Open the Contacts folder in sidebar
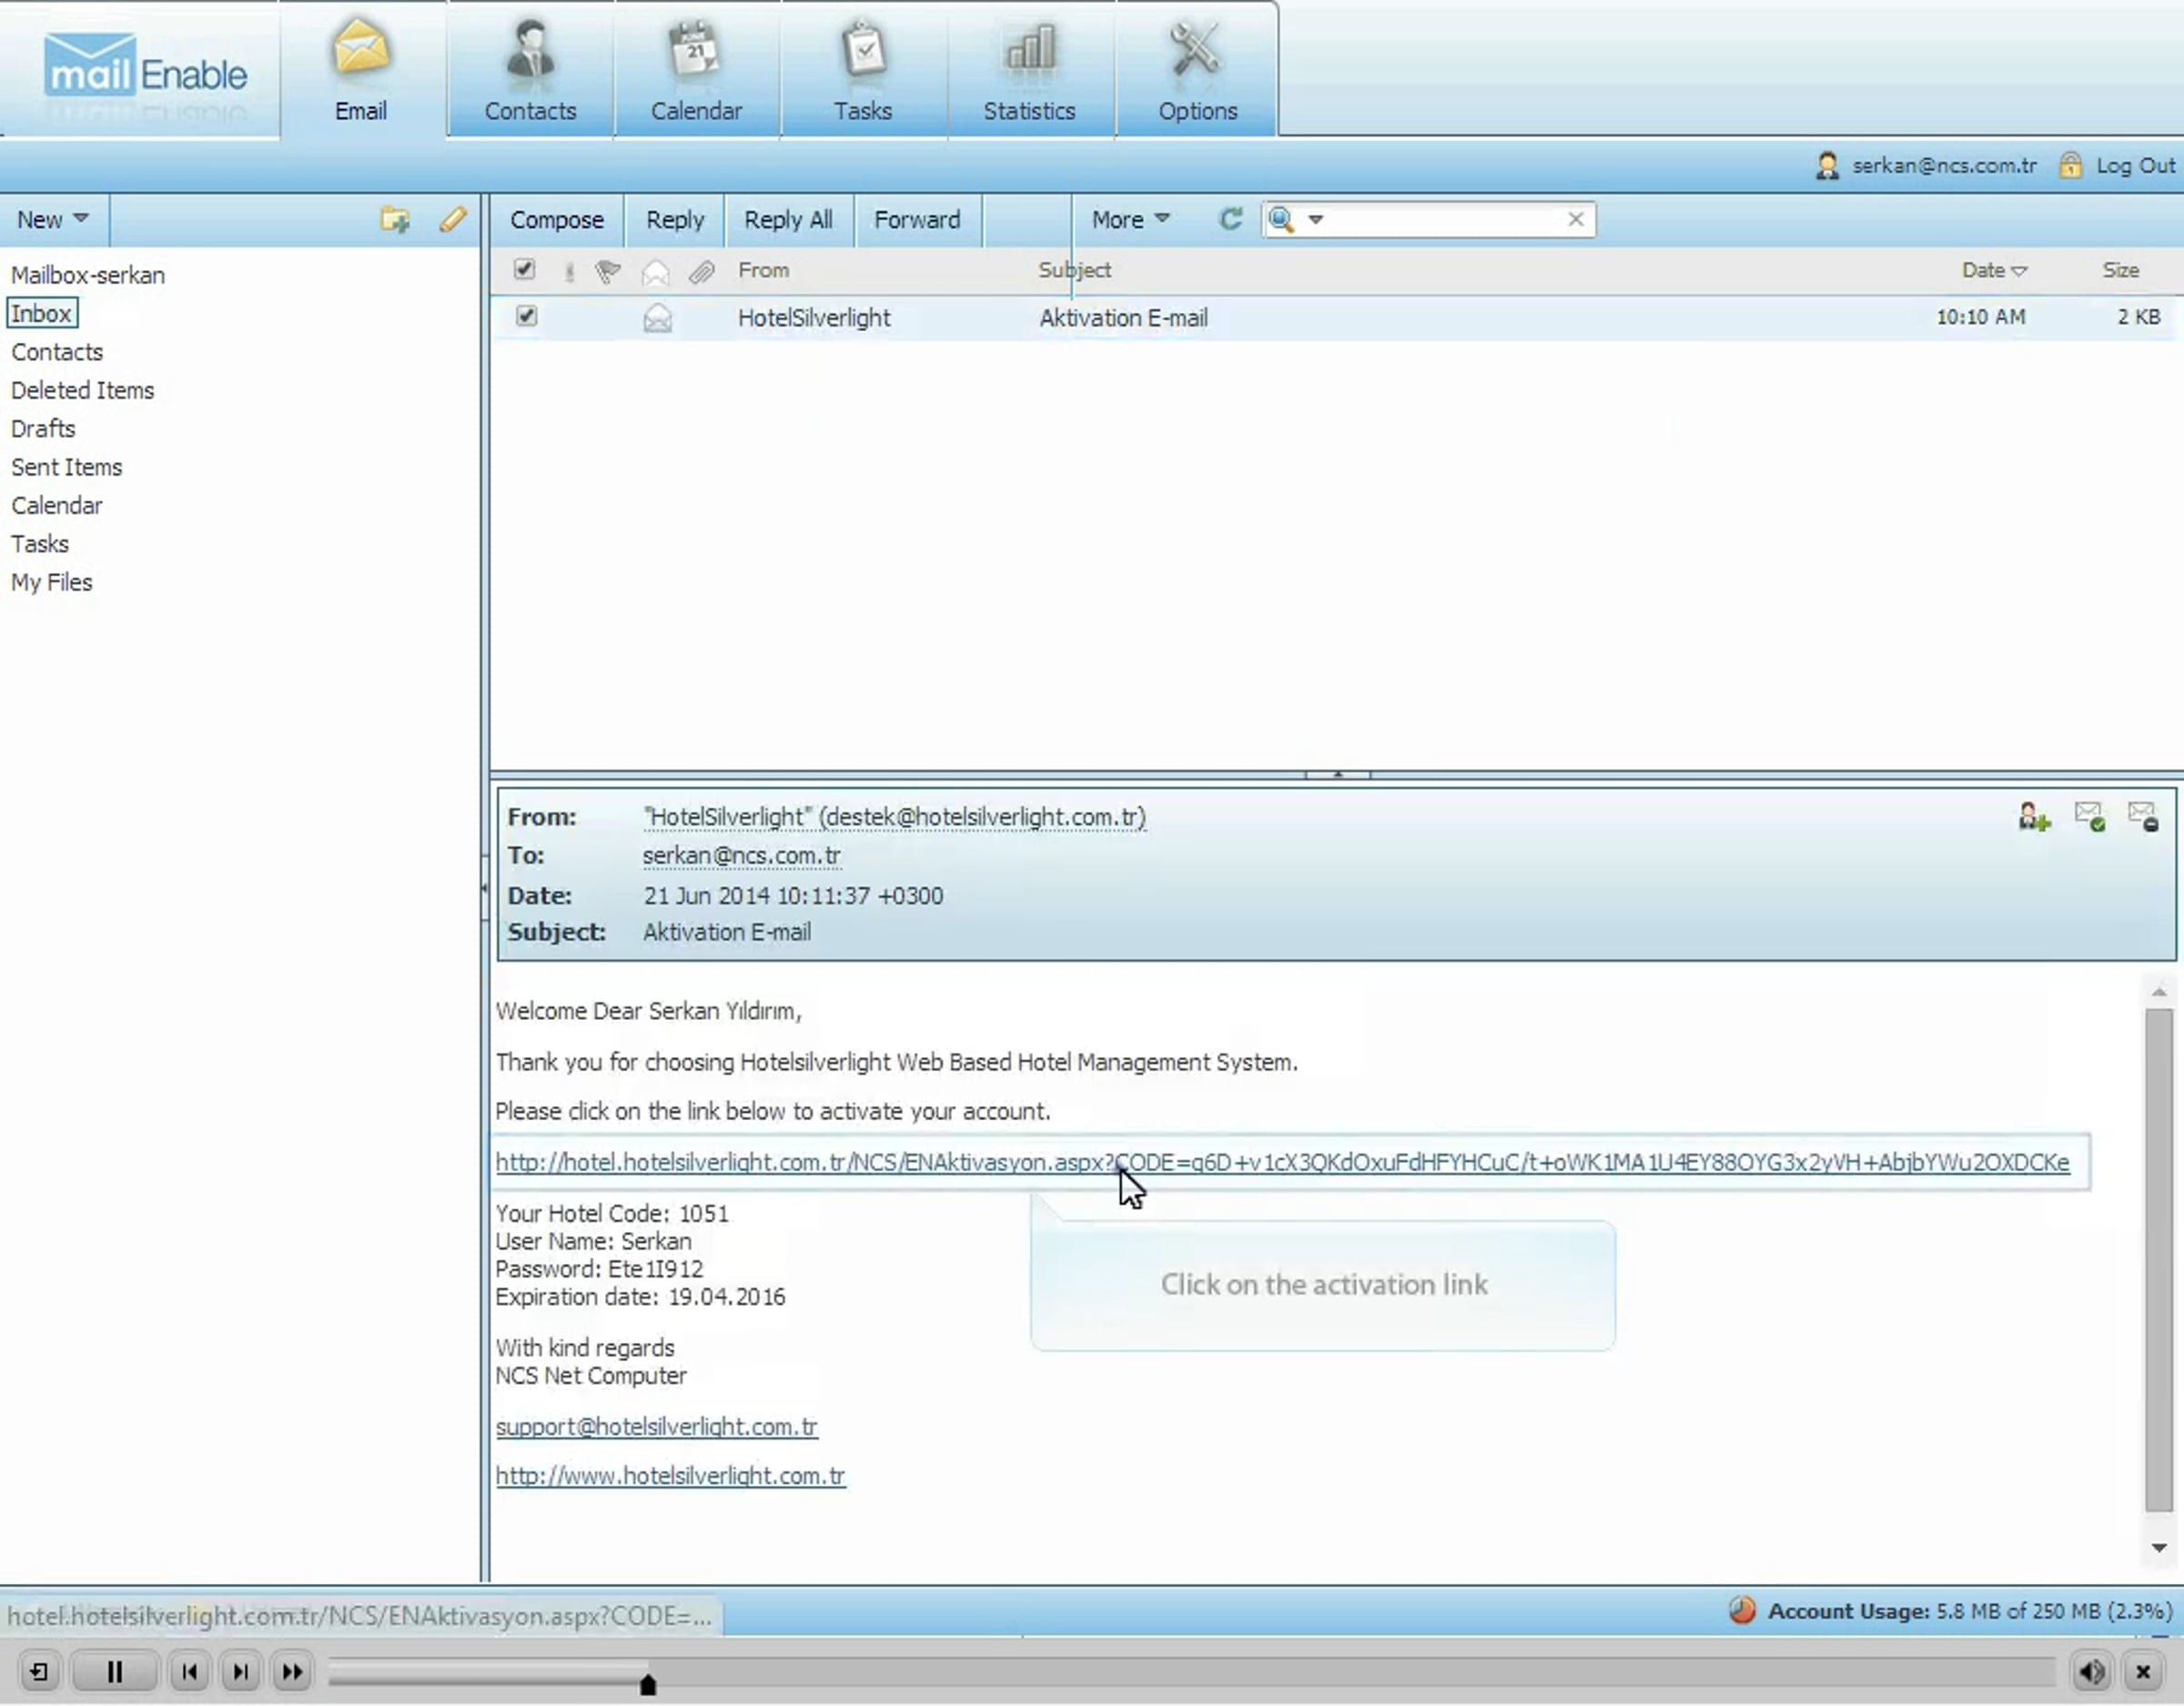The width and height of the screenshot is (2184, 1706). [57, 352]
